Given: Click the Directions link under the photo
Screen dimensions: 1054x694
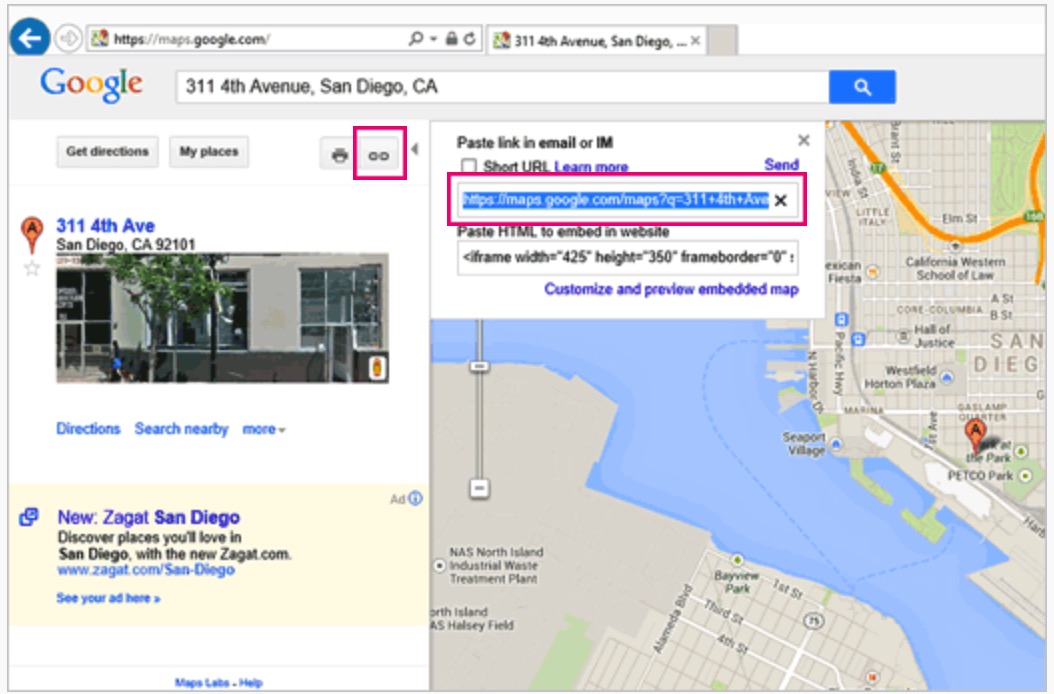Looking at the screenshot, I should [x=88, y=429].
